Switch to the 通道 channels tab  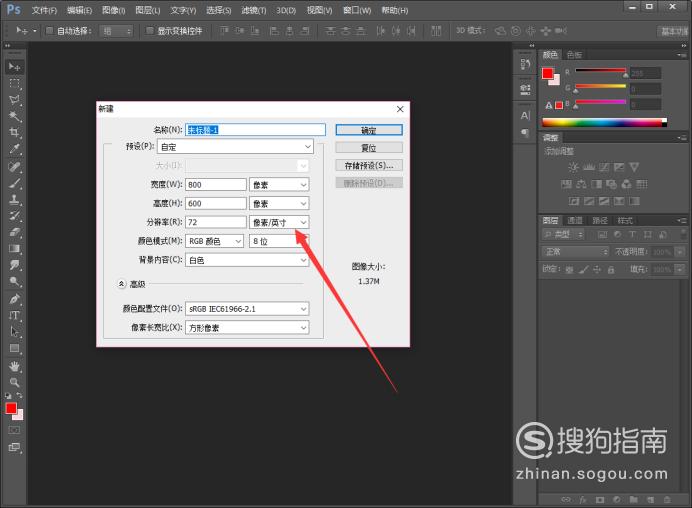tap(575, 220)
